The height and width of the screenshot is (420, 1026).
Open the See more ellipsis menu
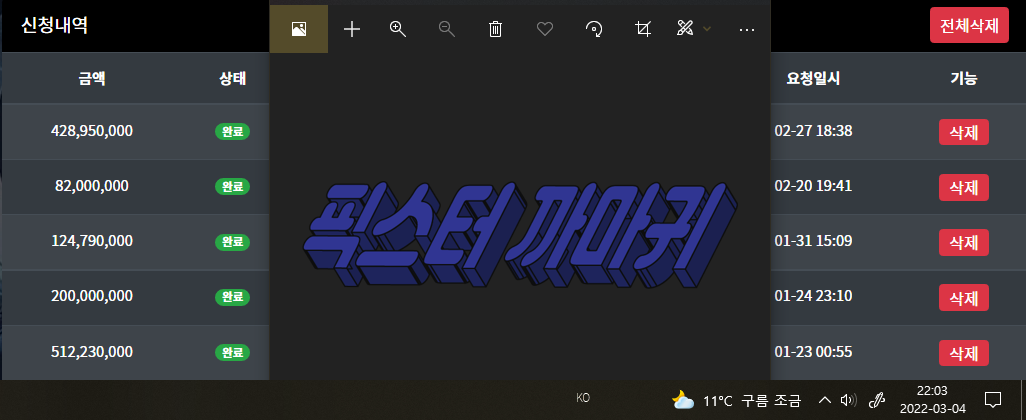click(x=747, y=29)
